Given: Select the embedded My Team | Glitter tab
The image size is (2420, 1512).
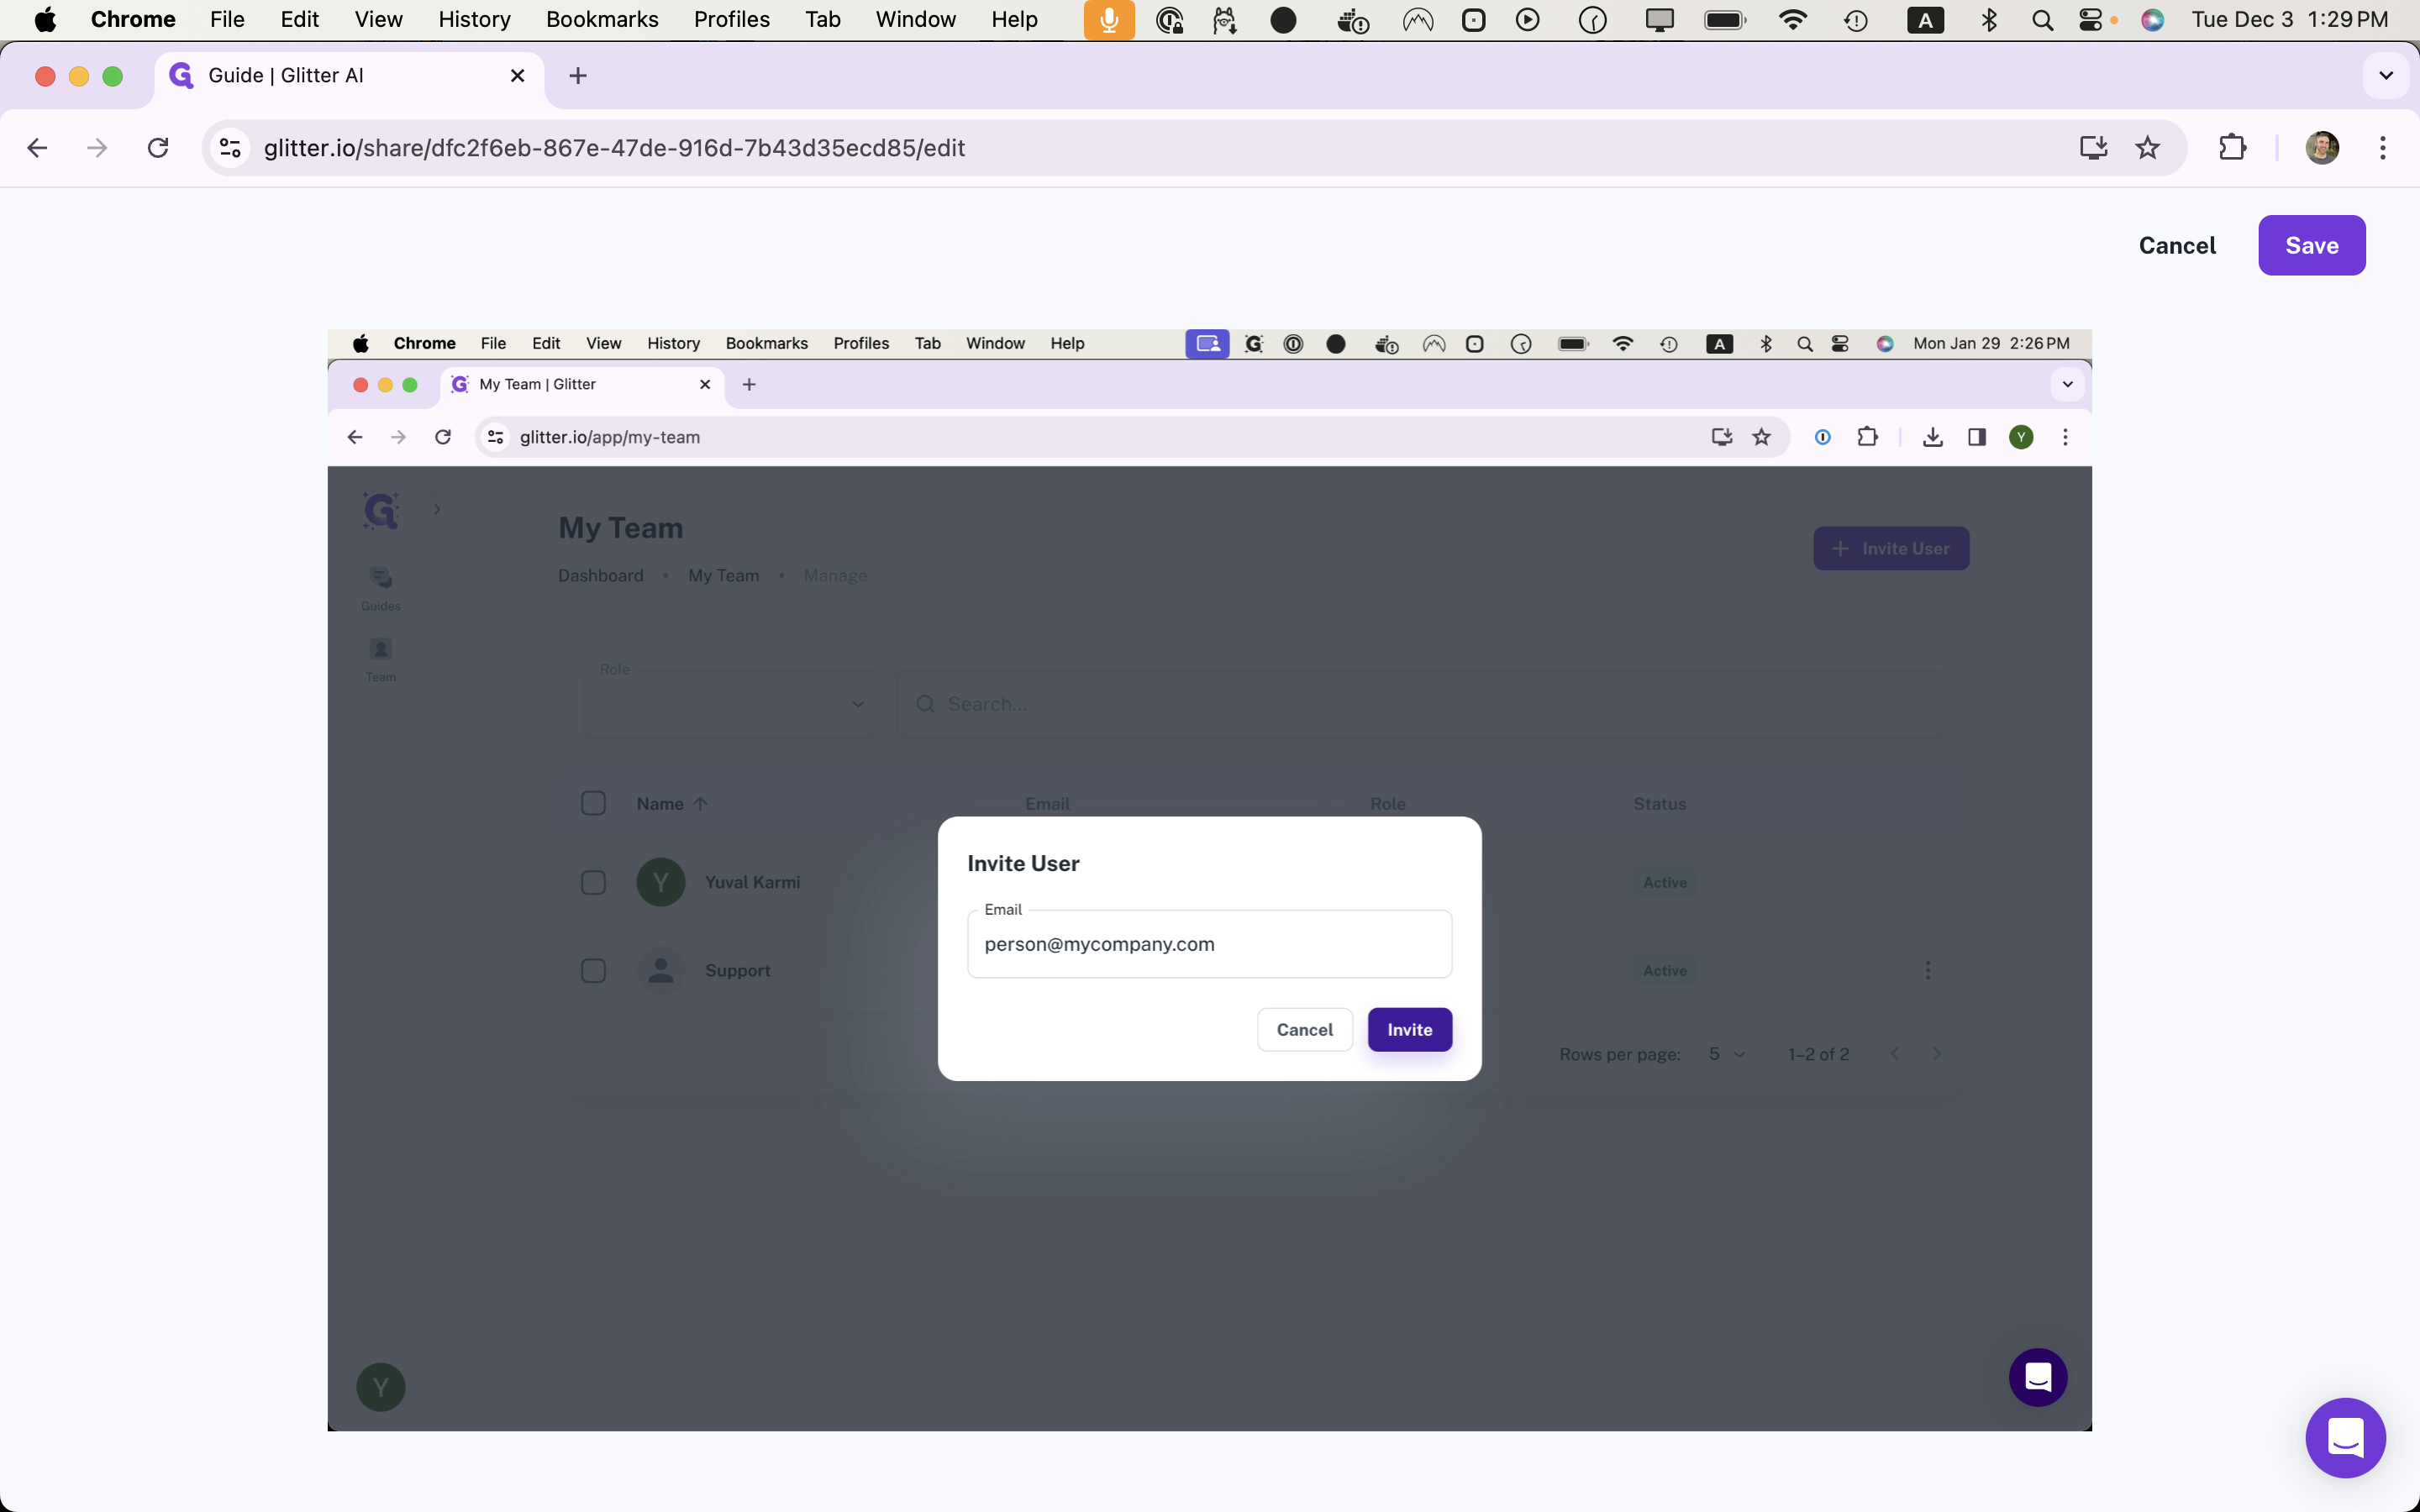Looking at the screenshot, I should tap(582, 384).
